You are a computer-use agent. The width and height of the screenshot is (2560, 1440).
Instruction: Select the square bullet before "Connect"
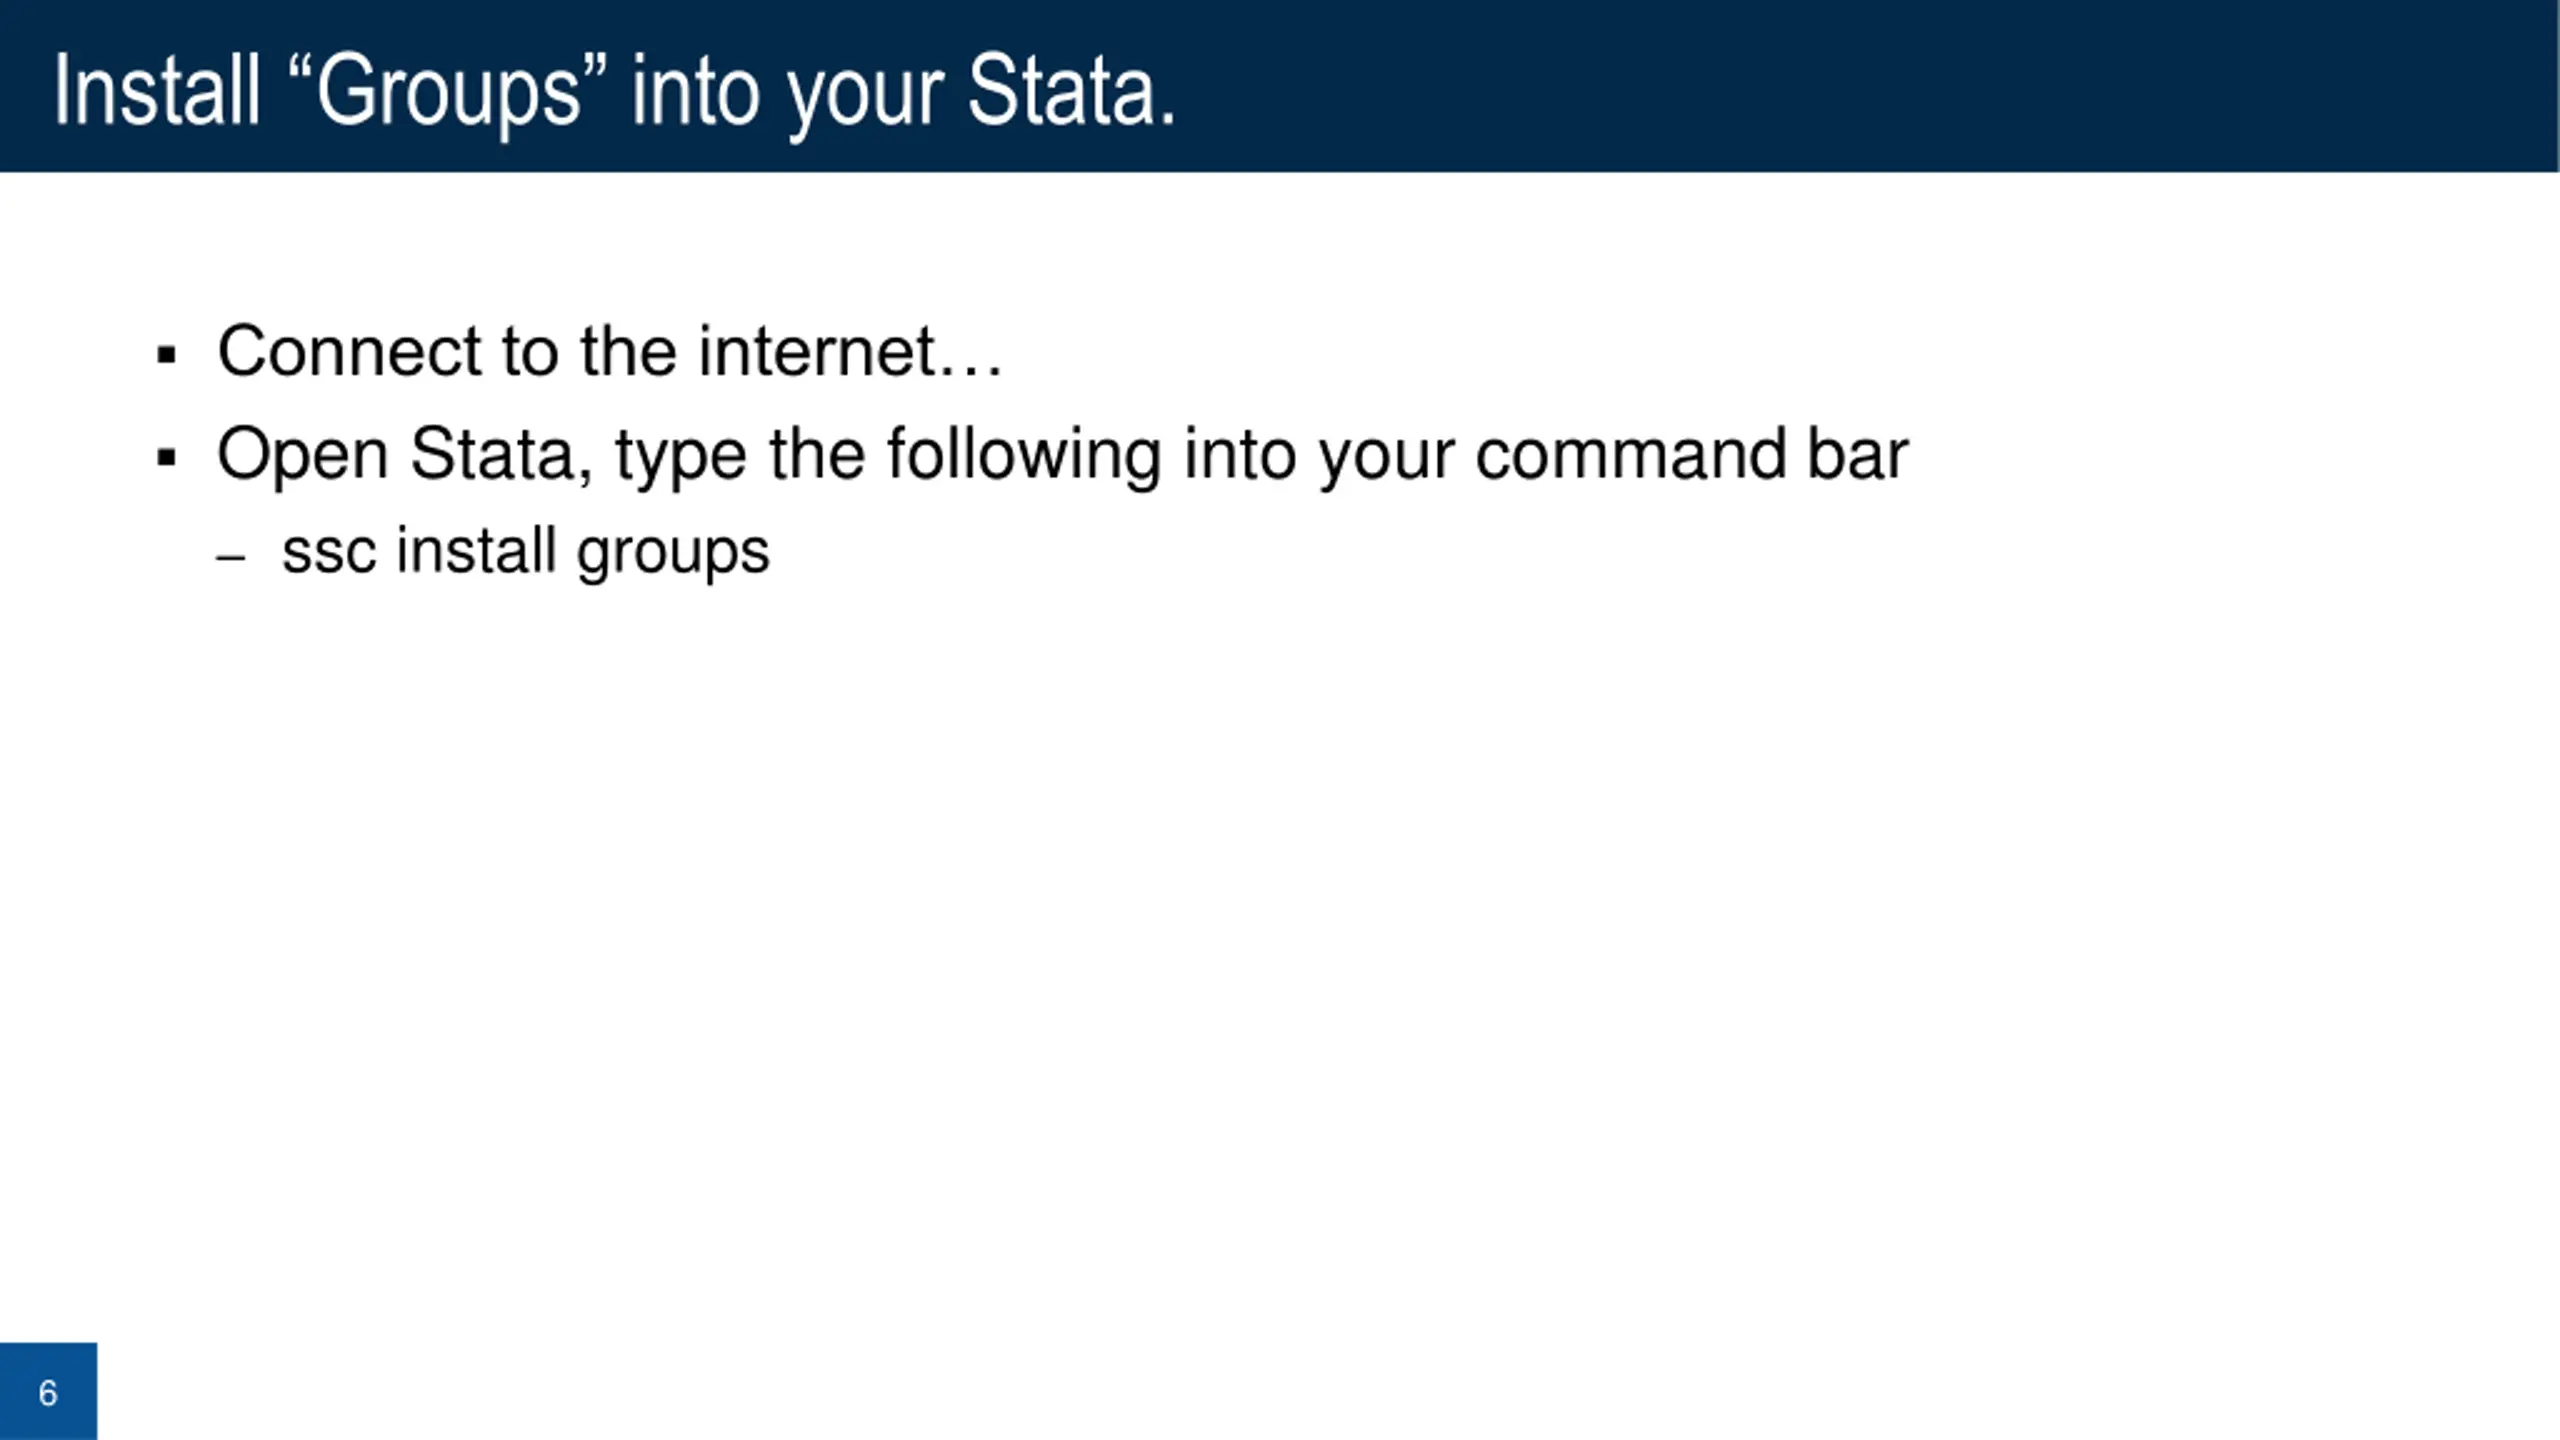167,355
